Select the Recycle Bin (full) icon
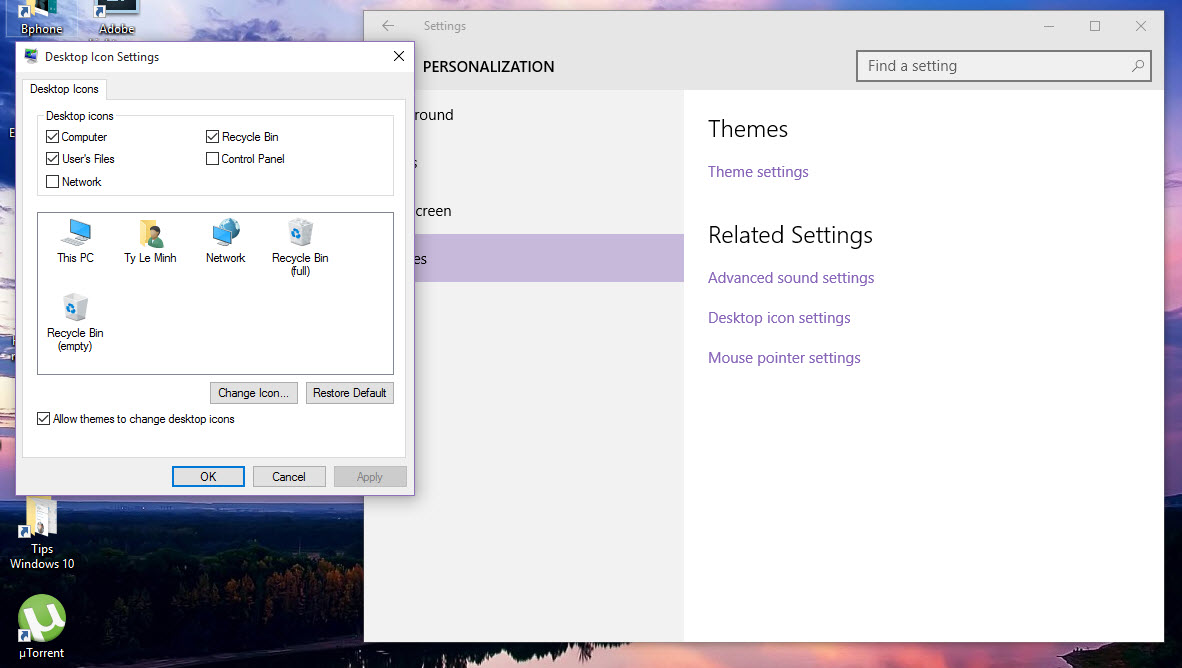Viewport: 1182px width, 668px height. [299, 240]
